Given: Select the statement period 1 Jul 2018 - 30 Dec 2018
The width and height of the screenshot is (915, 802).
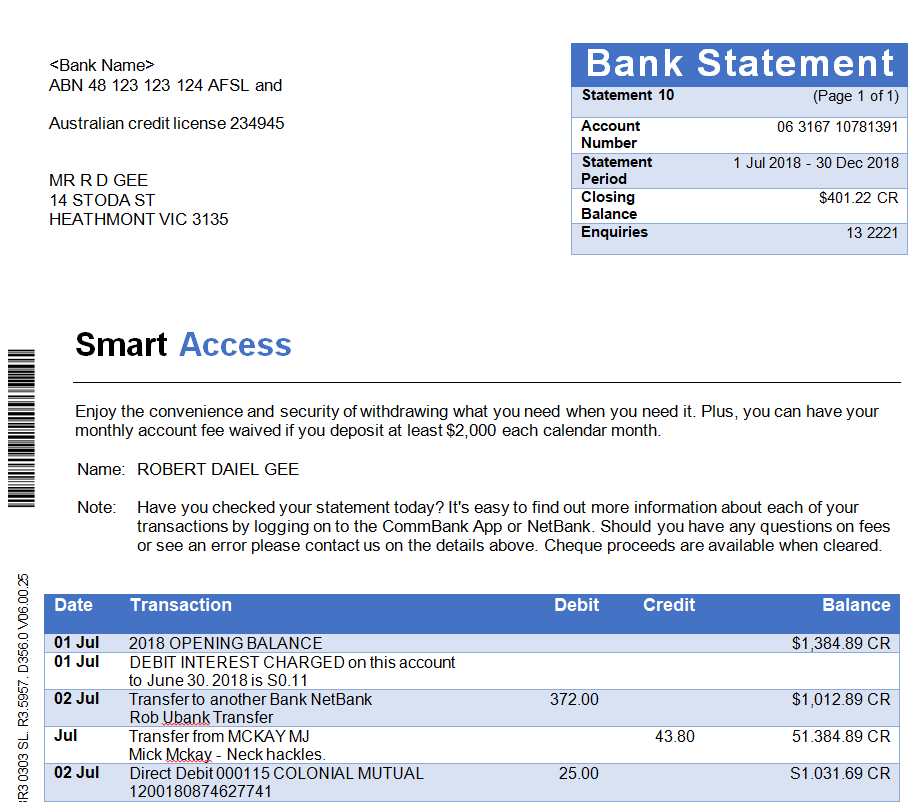Looking at the screenshot, I should [816, 163].
